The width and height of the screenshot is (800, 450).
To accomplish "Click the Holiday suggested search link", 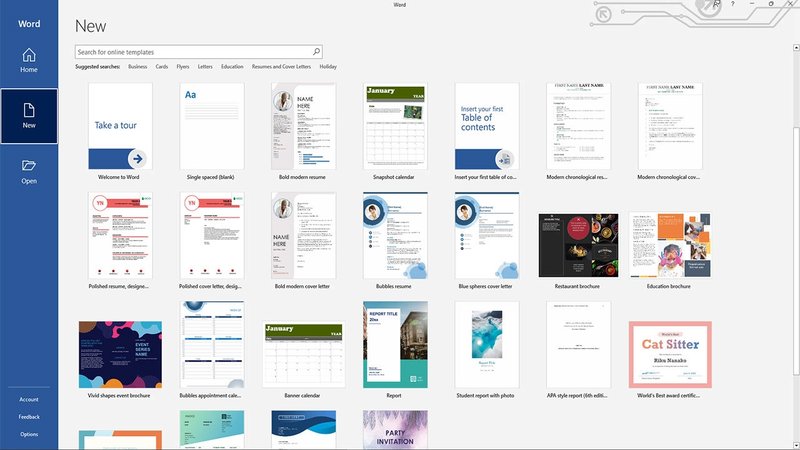I will pos(328,67).
